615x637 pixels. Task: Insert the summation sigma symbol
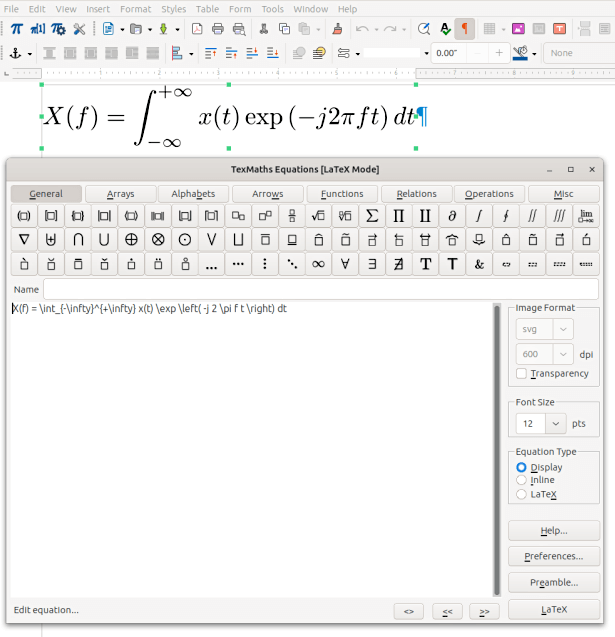point(371,216)
